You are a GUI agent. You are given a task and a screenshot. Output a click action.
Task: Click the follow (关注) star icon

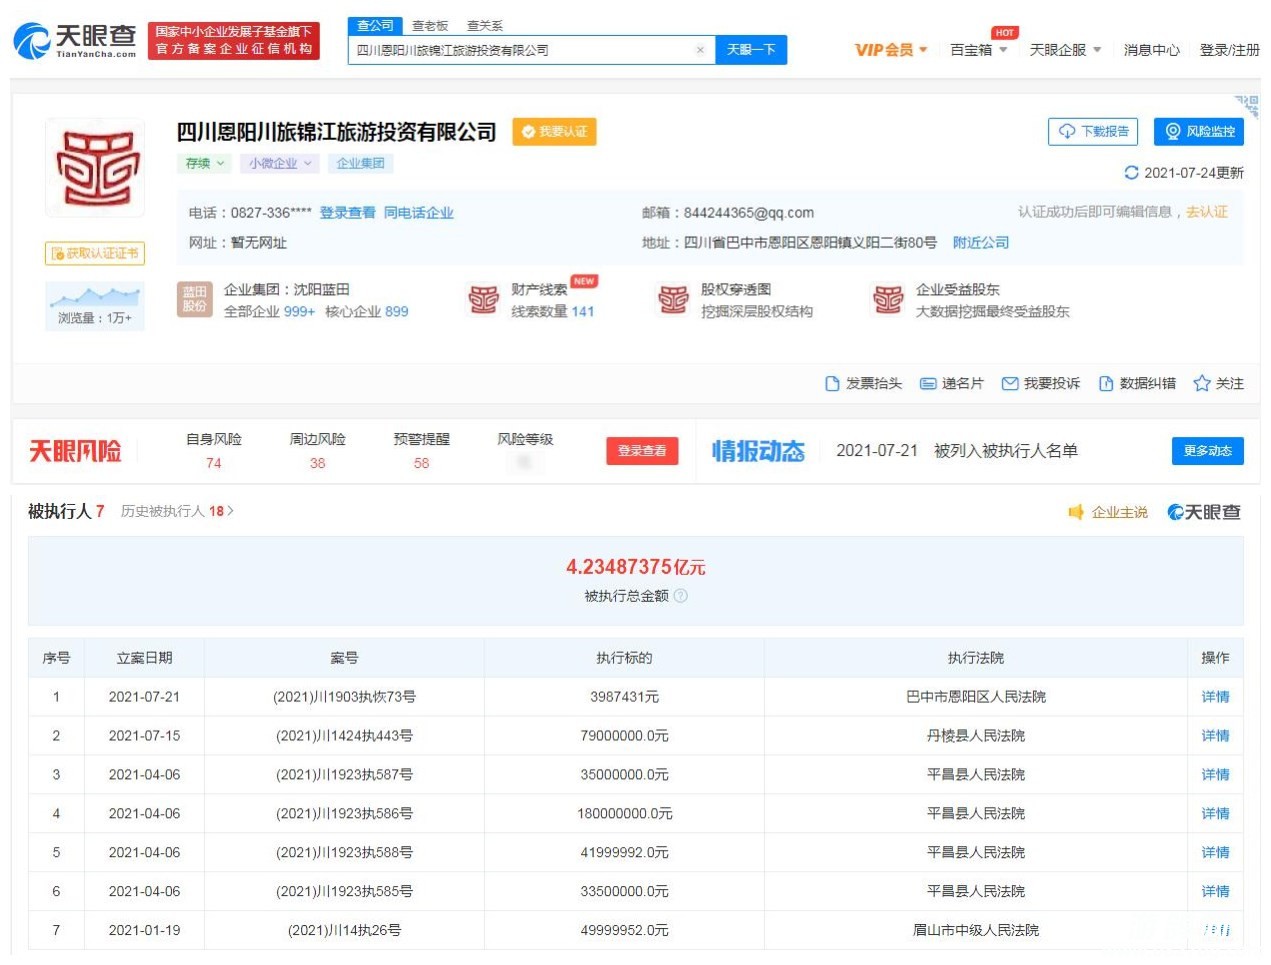tap(1202, 384)
